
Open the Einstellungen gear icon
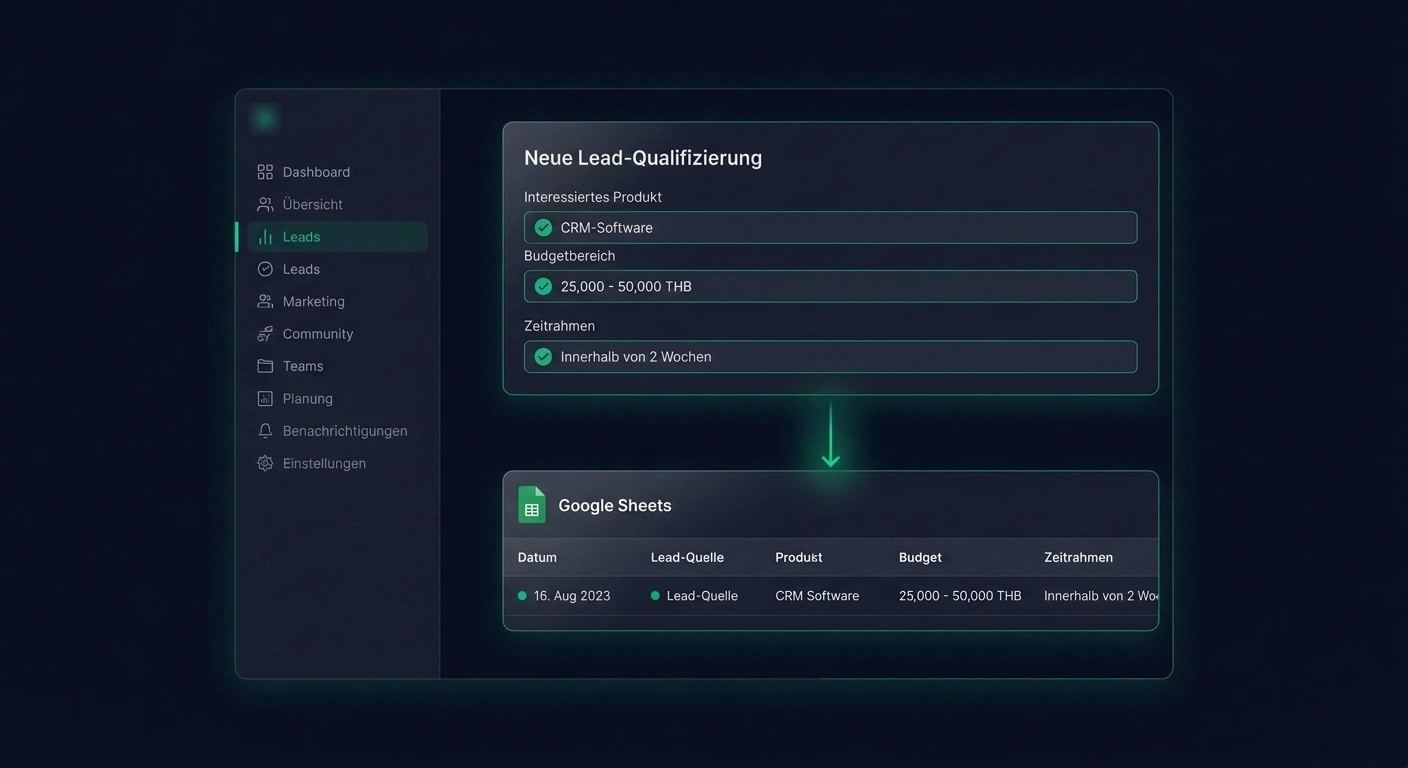pyautogui.click(x=265, y=463)
